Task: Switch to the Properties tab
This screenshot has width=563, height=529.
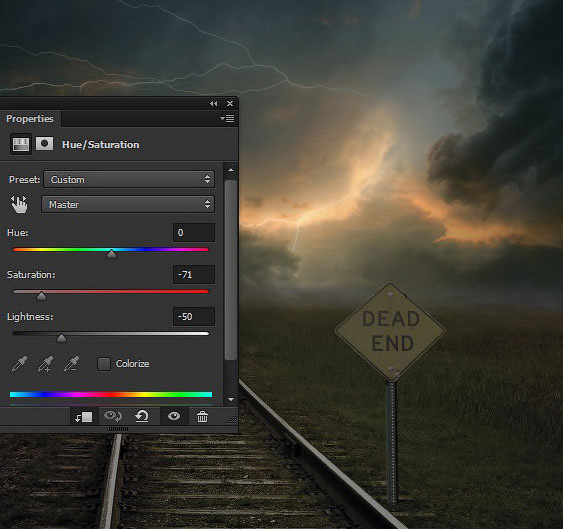Action: 30,119
